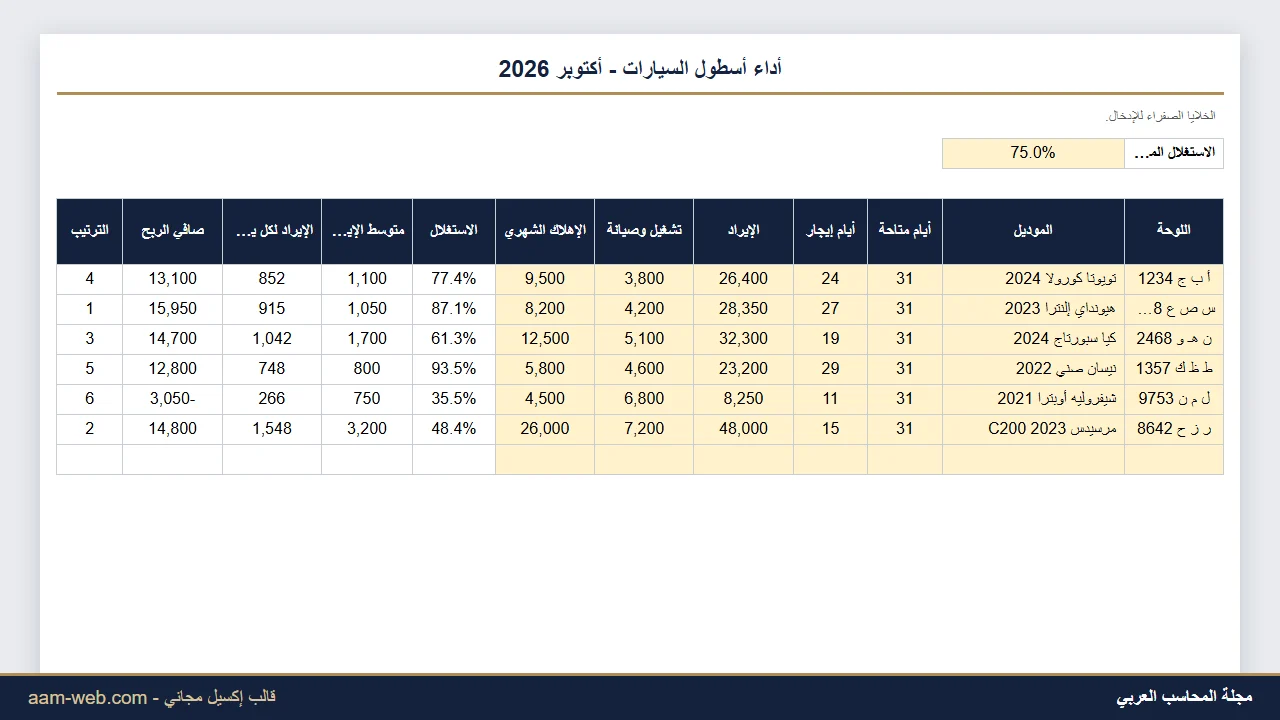Image resolution: width=1280 pixels, height=720 pixels.
Task: Click the plate cell ending in 1234
Action: 1173,279
